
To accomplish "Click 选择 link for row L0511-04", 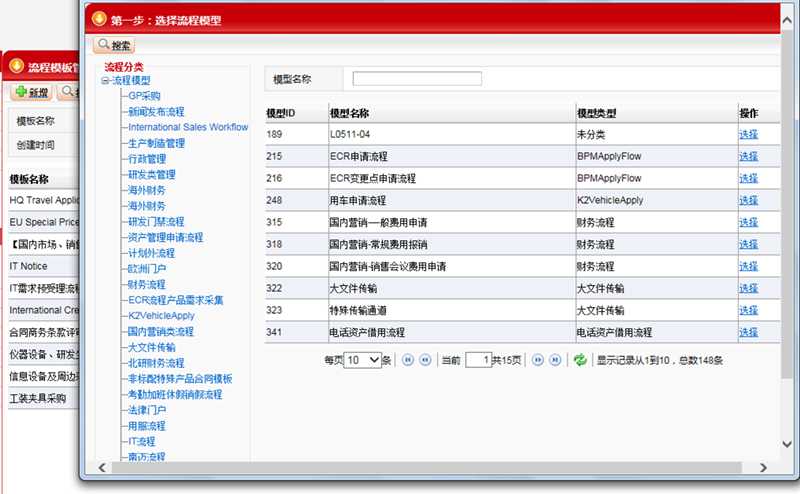I will point(748,134).
